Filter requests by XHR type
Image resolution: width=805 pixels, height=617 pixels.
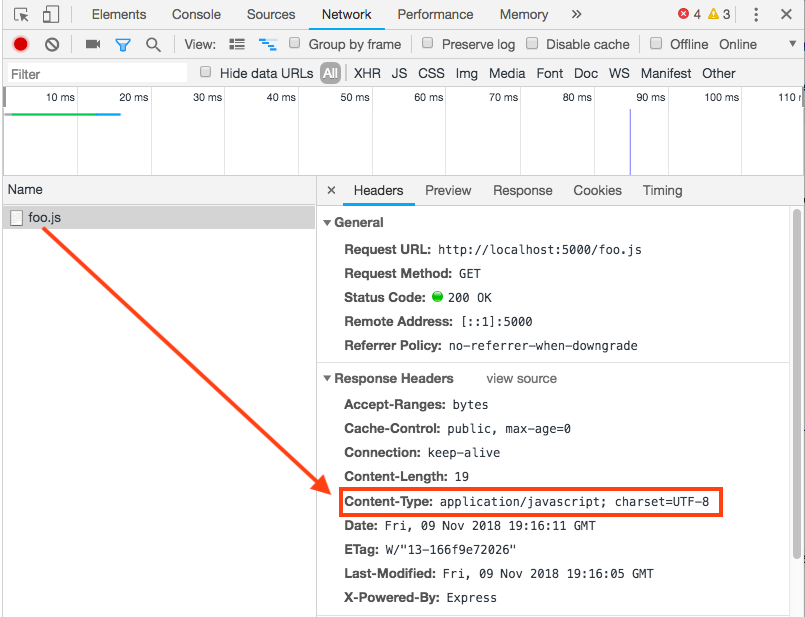(367, 73)
